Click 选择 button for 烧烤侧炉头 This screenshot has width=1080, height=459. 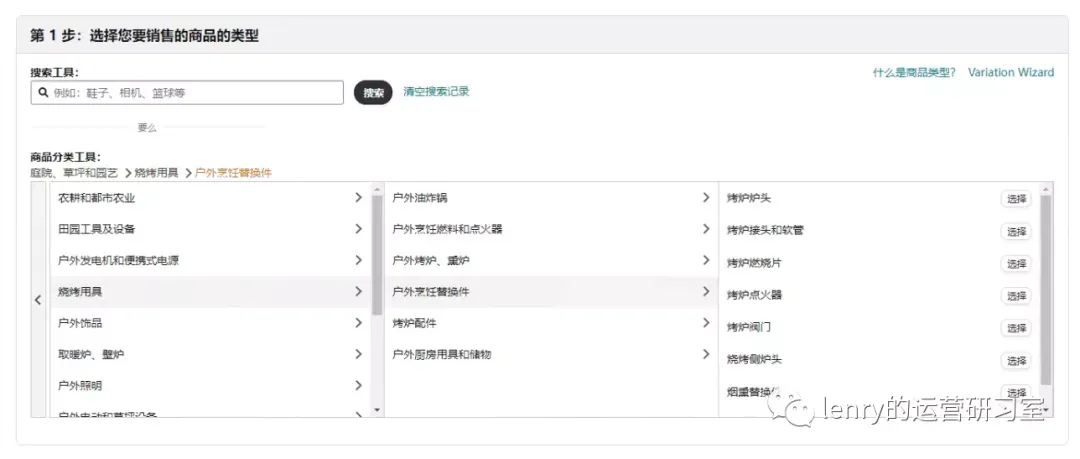(x=1016, y=360)
